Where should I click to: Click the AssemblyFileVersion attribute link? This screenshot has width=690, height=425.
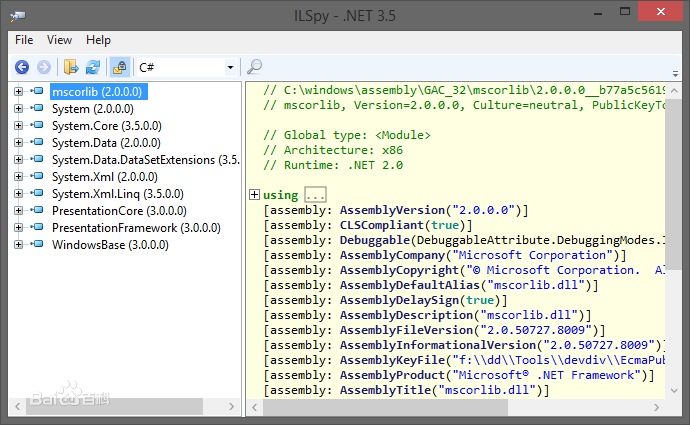[406, 330]
